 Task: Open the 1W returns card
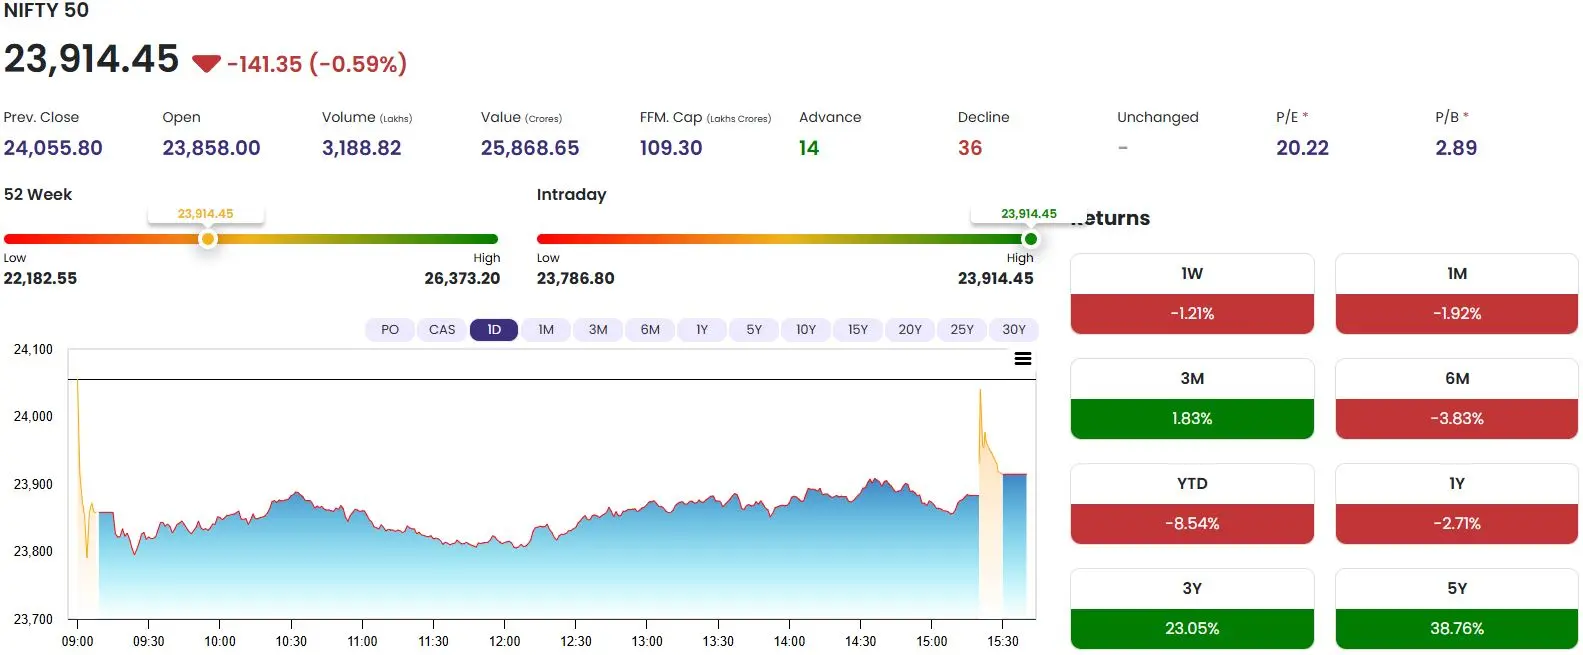pos(1192,293)
